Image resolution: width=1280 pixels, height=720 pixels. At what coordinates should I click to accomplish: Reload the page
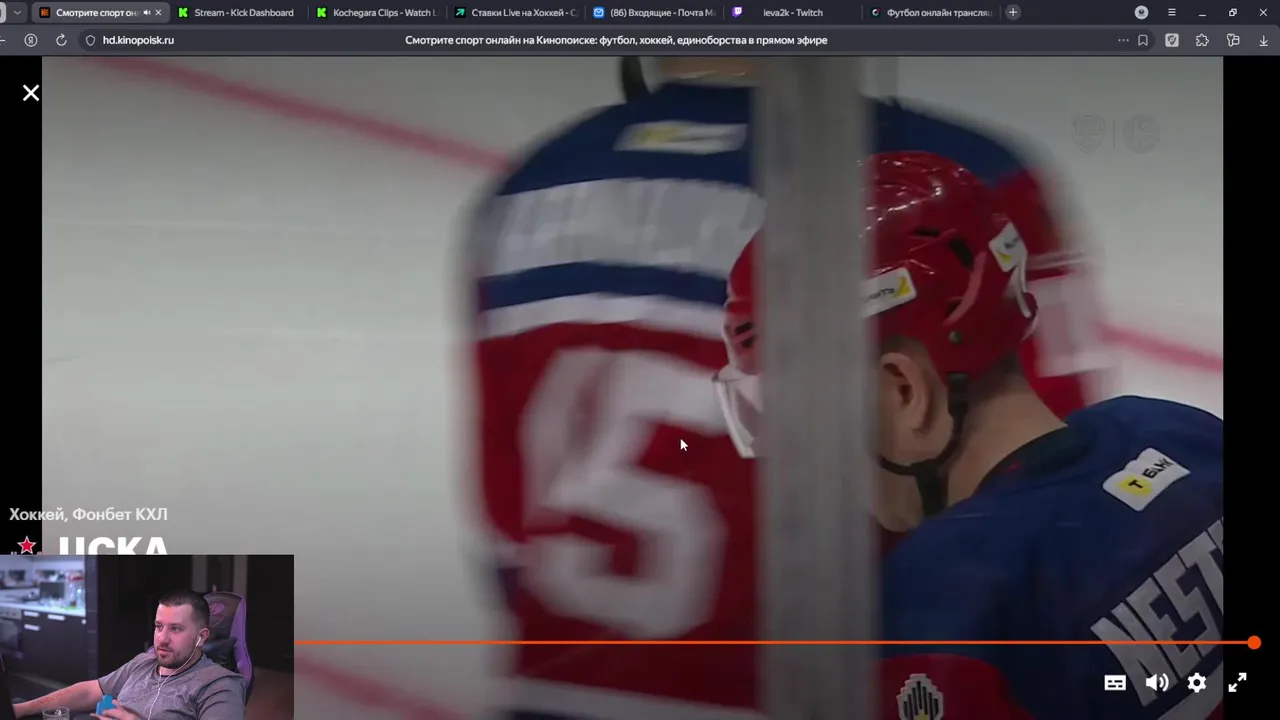point(61,40)
